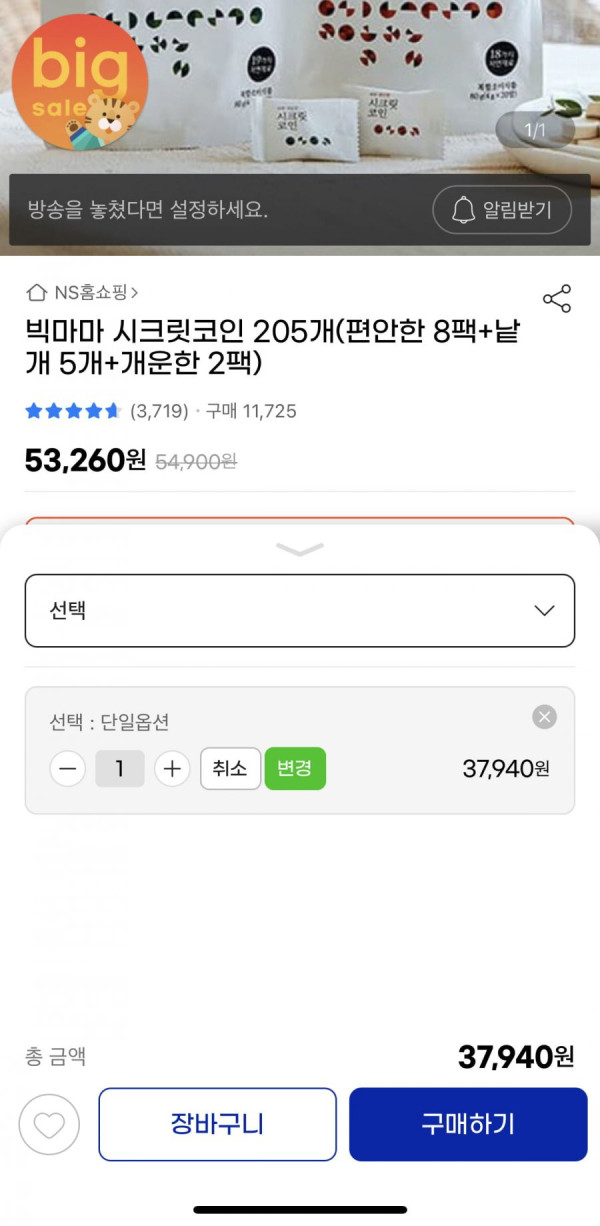The image size is (600, 1226).
Task: Tap the share icon beside product title
Action: 556,298
